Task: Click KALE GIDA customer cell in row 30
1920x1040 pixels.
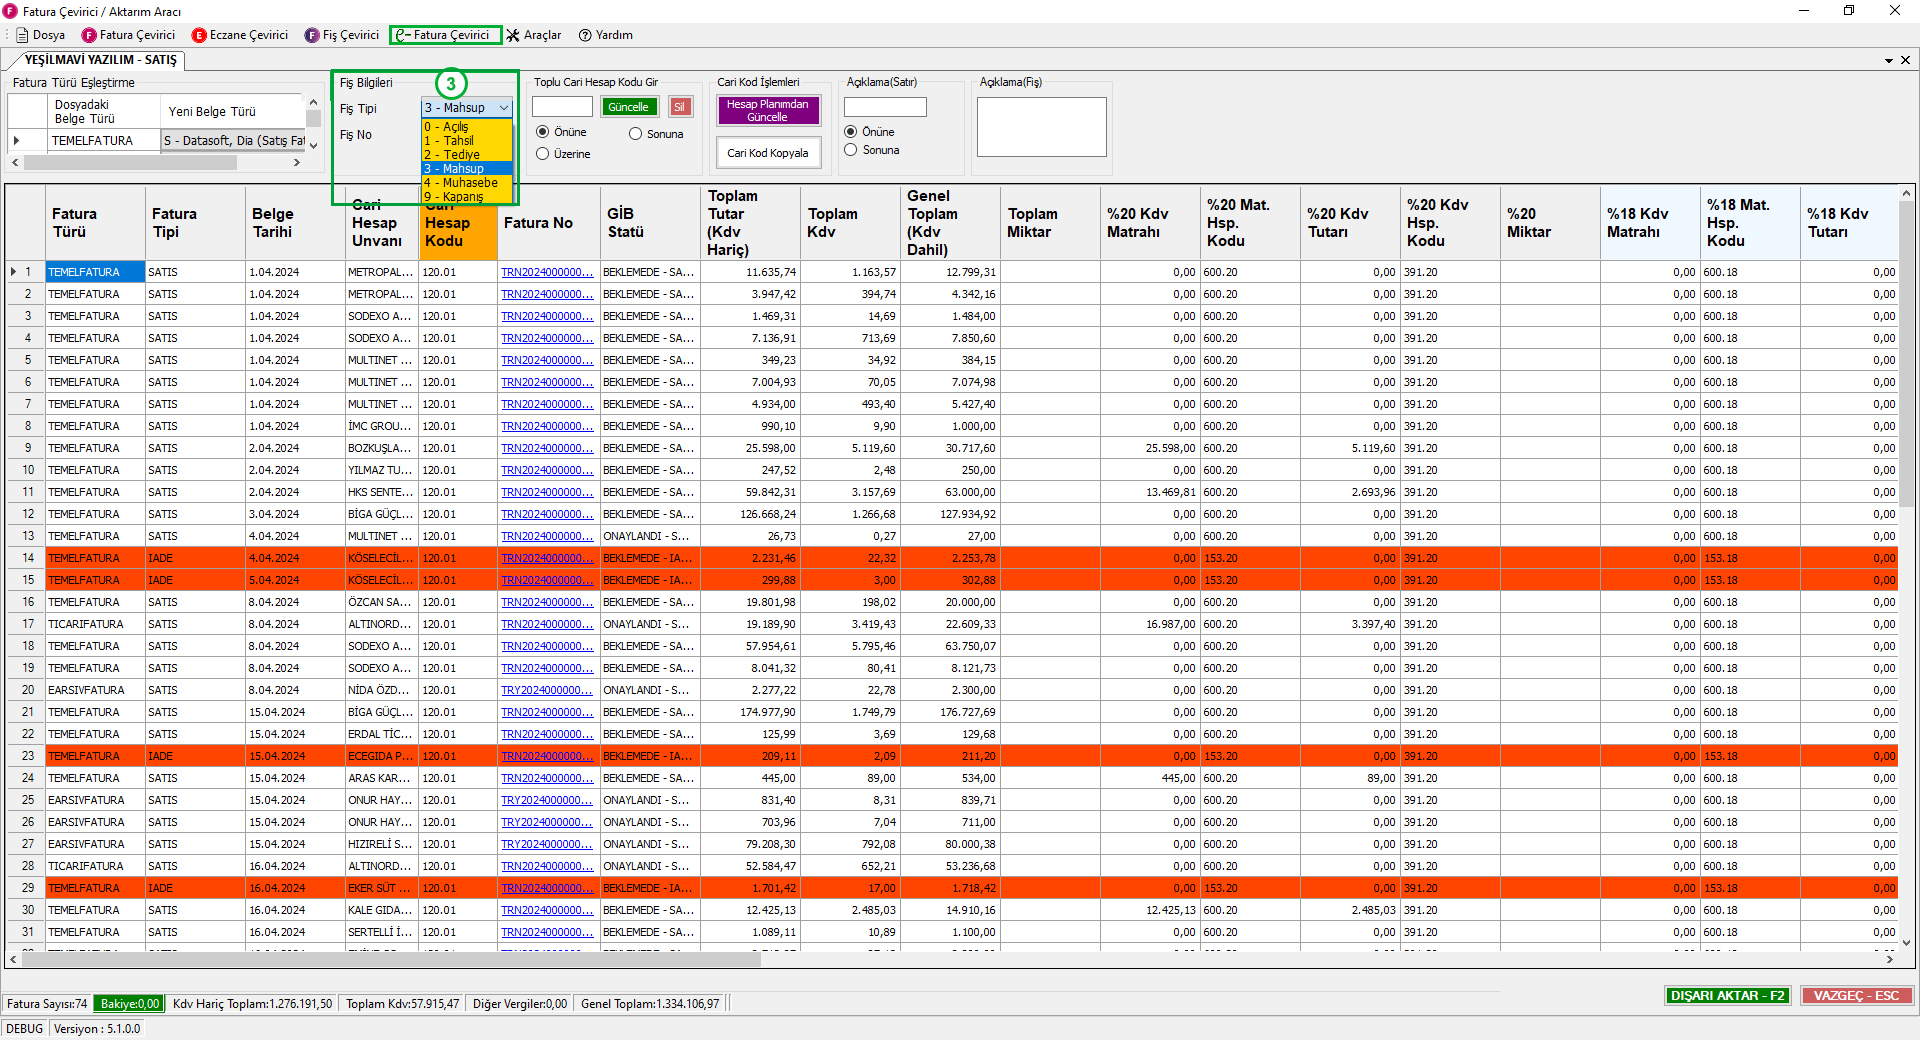Action: pyautogui.click(x=382, y=910)
